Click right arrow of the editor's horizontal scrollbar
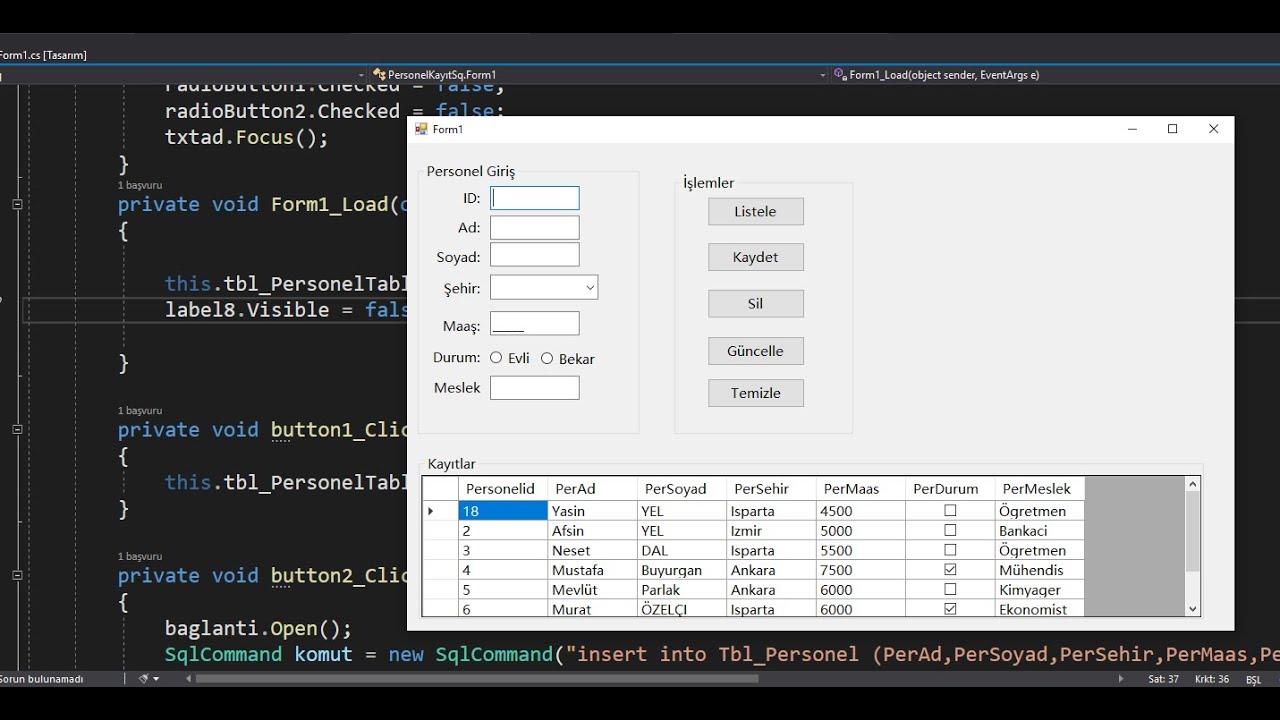 1121,679
